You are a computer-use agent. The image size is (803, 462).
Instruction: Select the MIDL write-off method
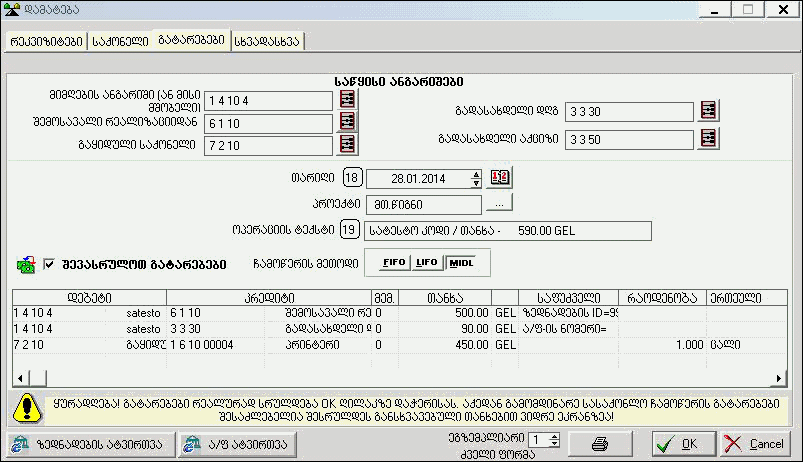point(460,262)
